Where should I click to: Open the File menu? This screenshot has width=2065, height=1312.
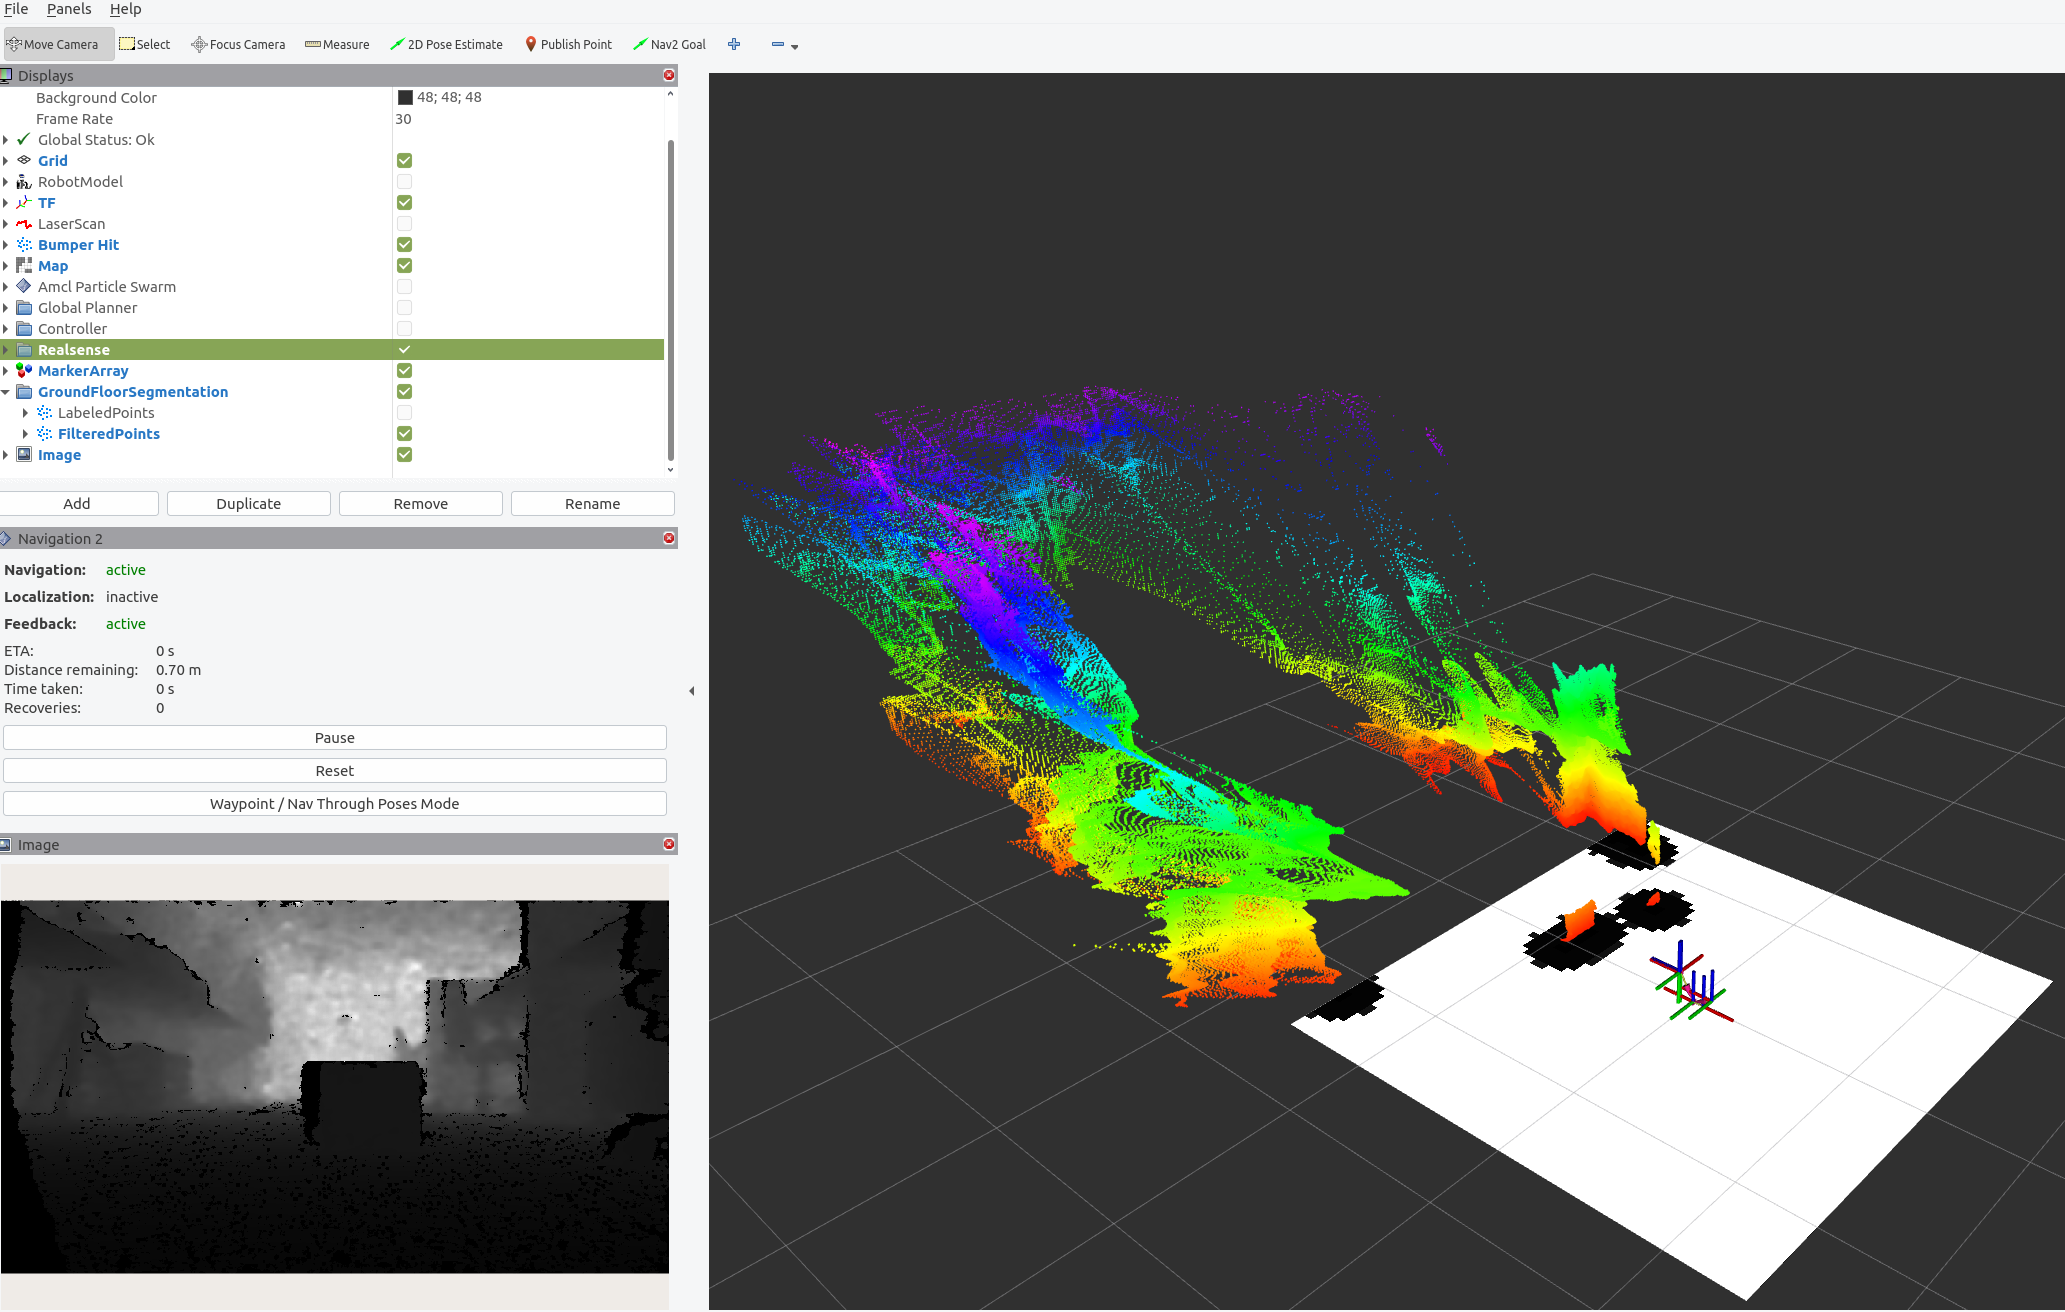[16, 9]
